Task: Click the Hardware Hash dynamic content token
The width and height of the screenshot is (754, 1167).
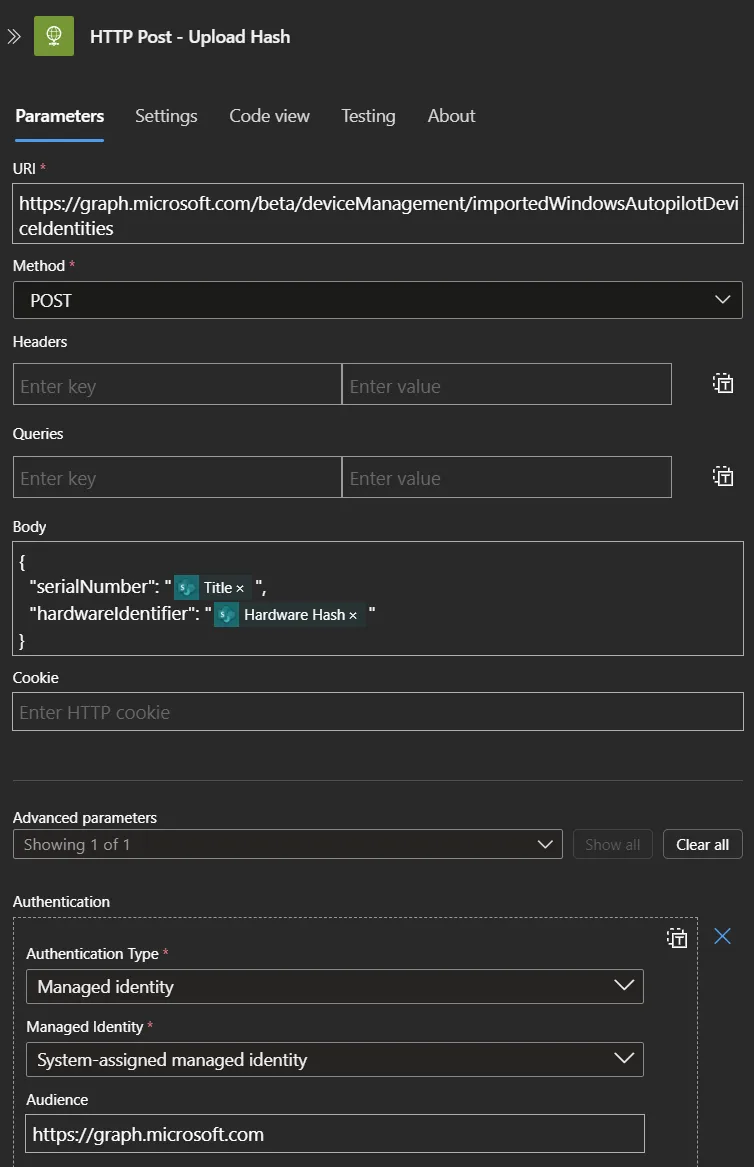Action: click(x=289, y=615)
